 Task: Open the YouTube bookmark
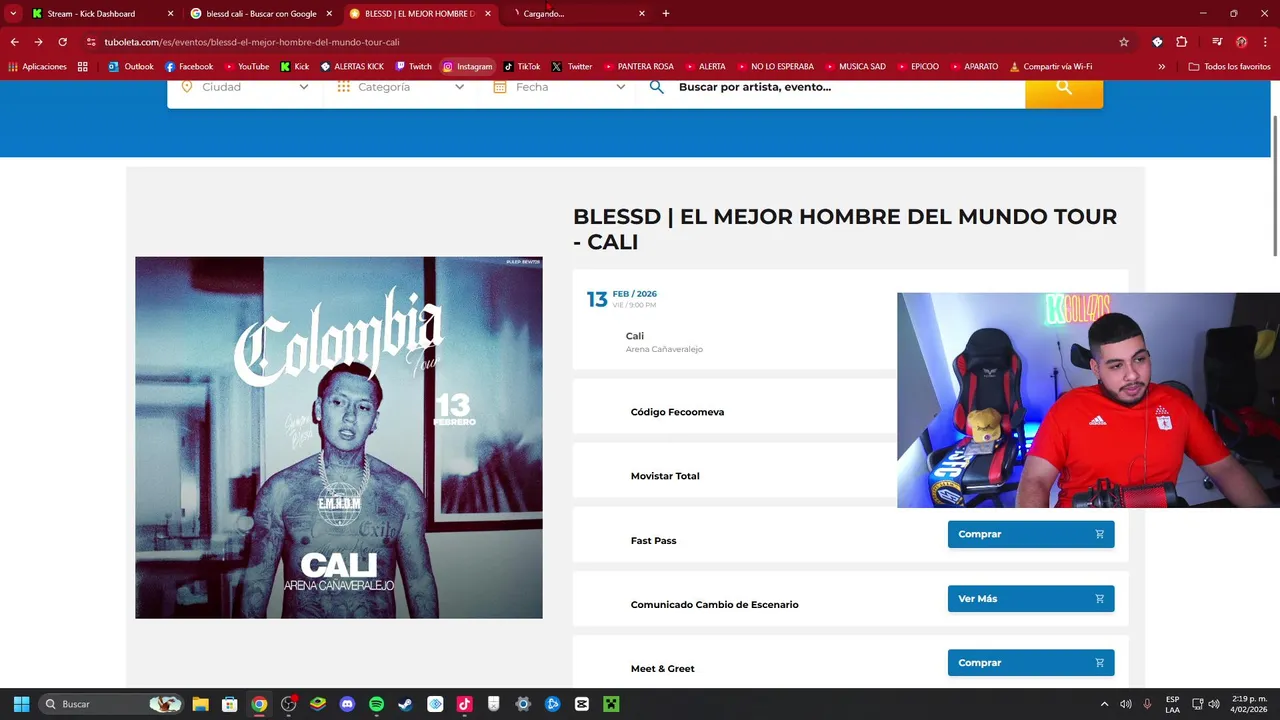point(246,67)
